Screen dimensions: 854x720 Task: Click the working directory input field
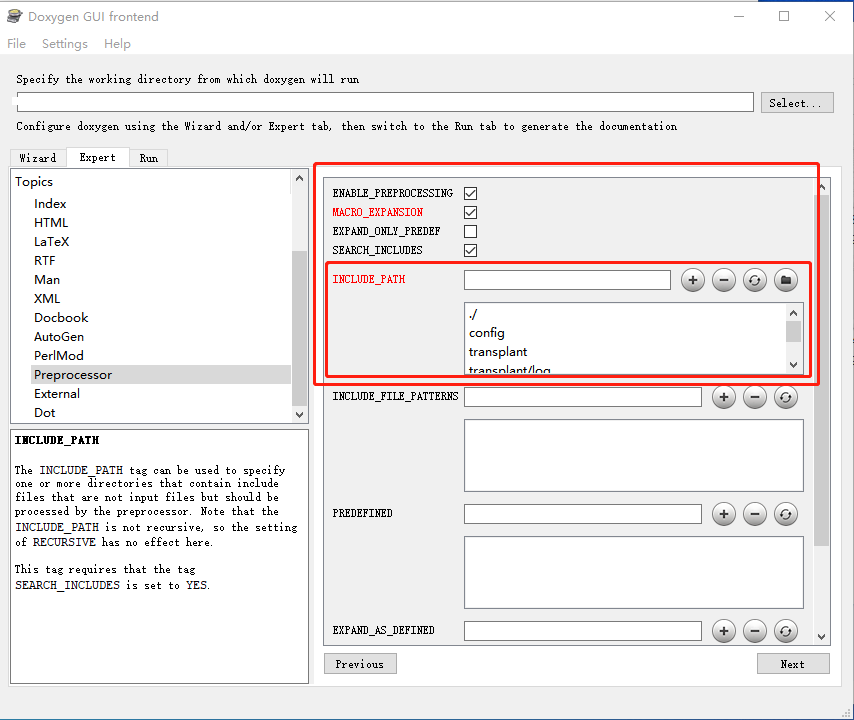point(385,102)
